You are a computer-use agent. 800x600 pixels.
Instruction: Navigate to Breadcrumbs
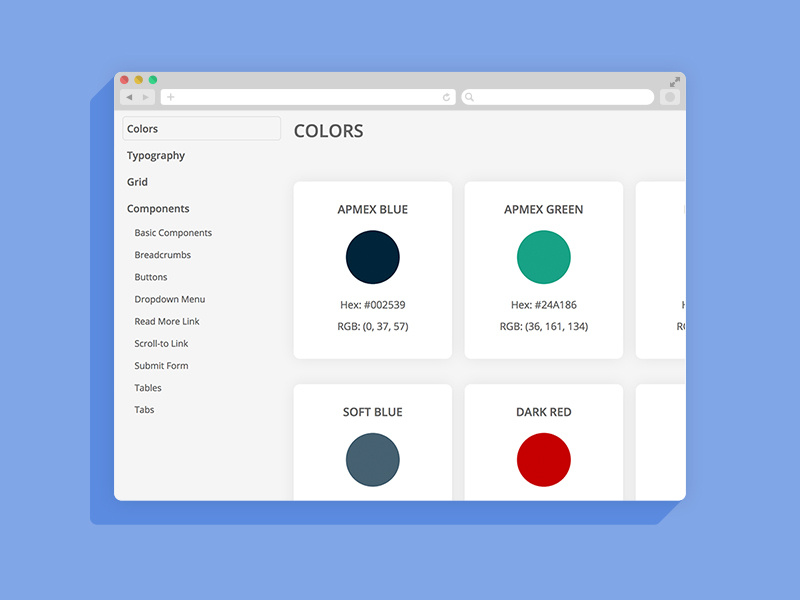[x=163, y=255]
